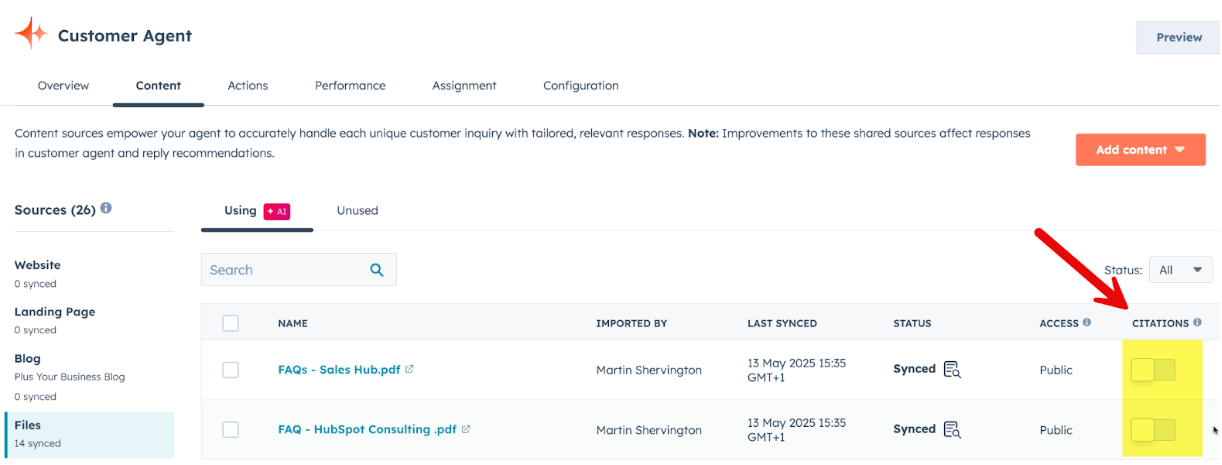Image resolution: width=1222 pixels, height=465 pixels.
Task: Click Public access in HubSpot Consulting row
Action: coord(1056,430)
